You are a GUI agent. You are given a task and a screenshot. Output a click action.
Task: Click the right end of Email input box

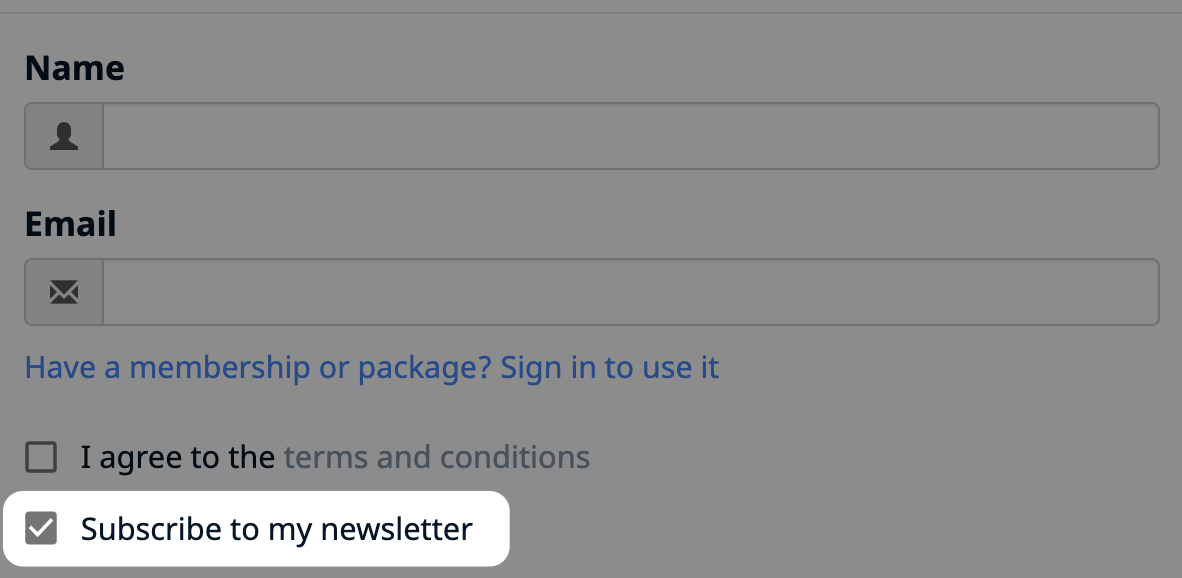coord(1131,292)
